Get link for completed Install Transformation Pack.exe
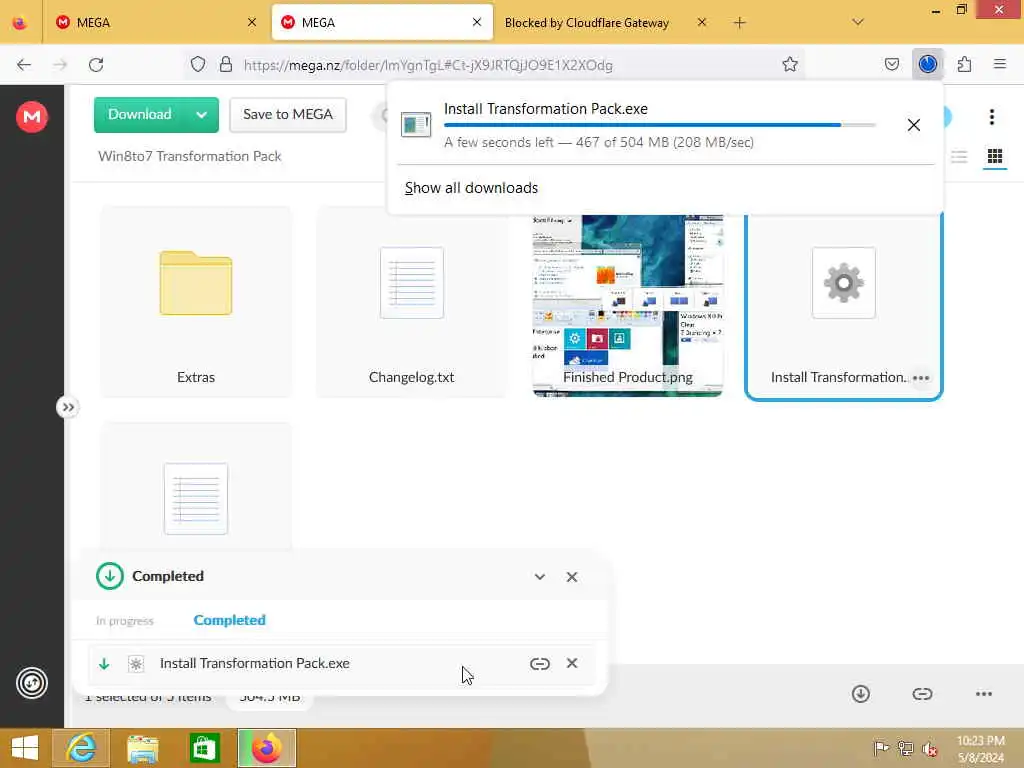 (x=539, y=664)
